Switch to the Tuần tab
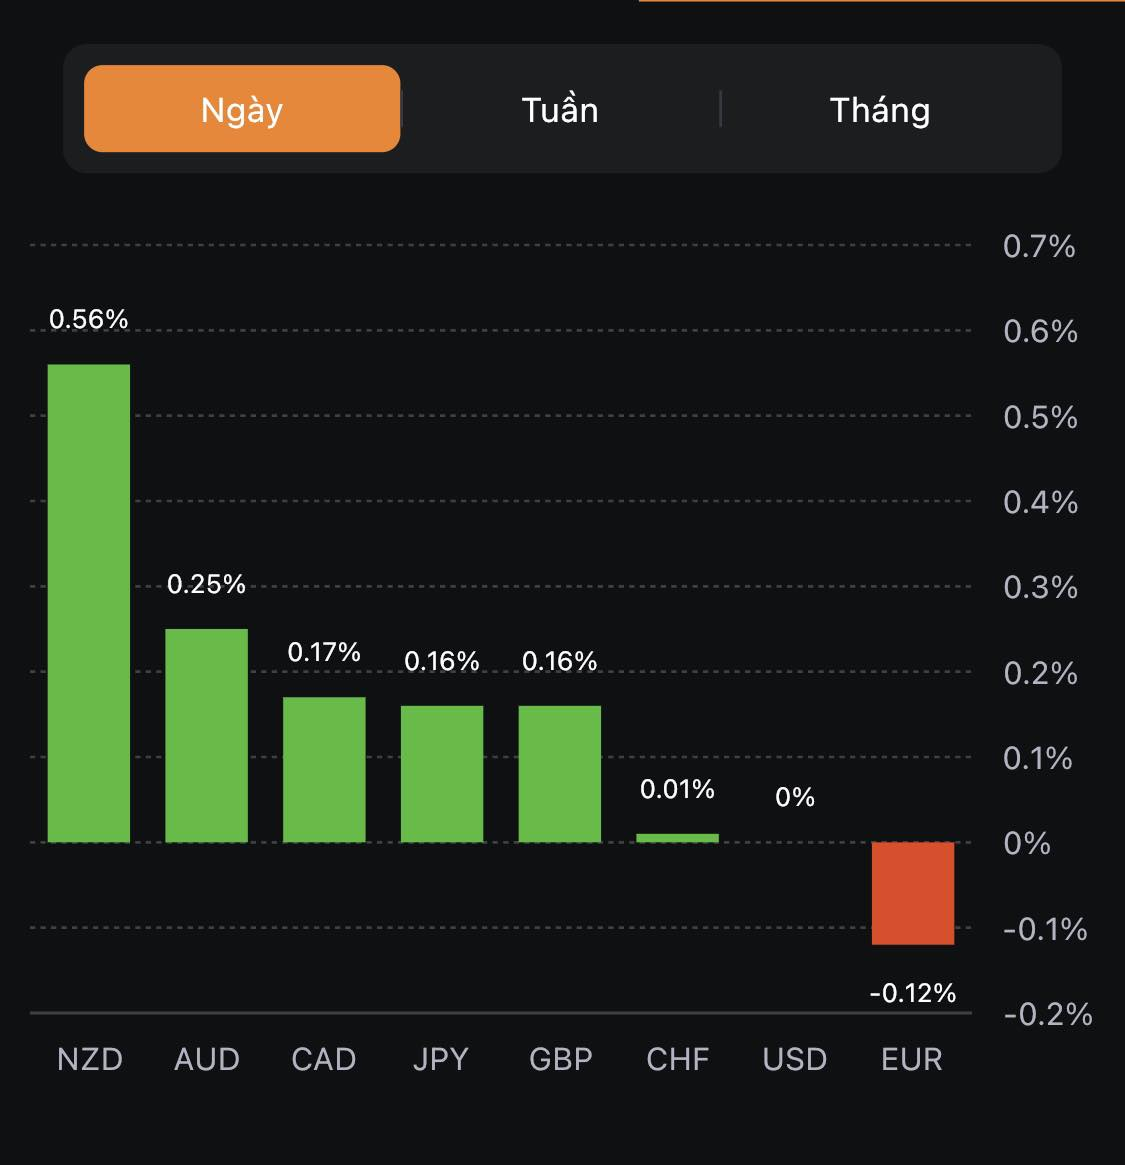This screenshot has height=1165, width=1125. 560,109
